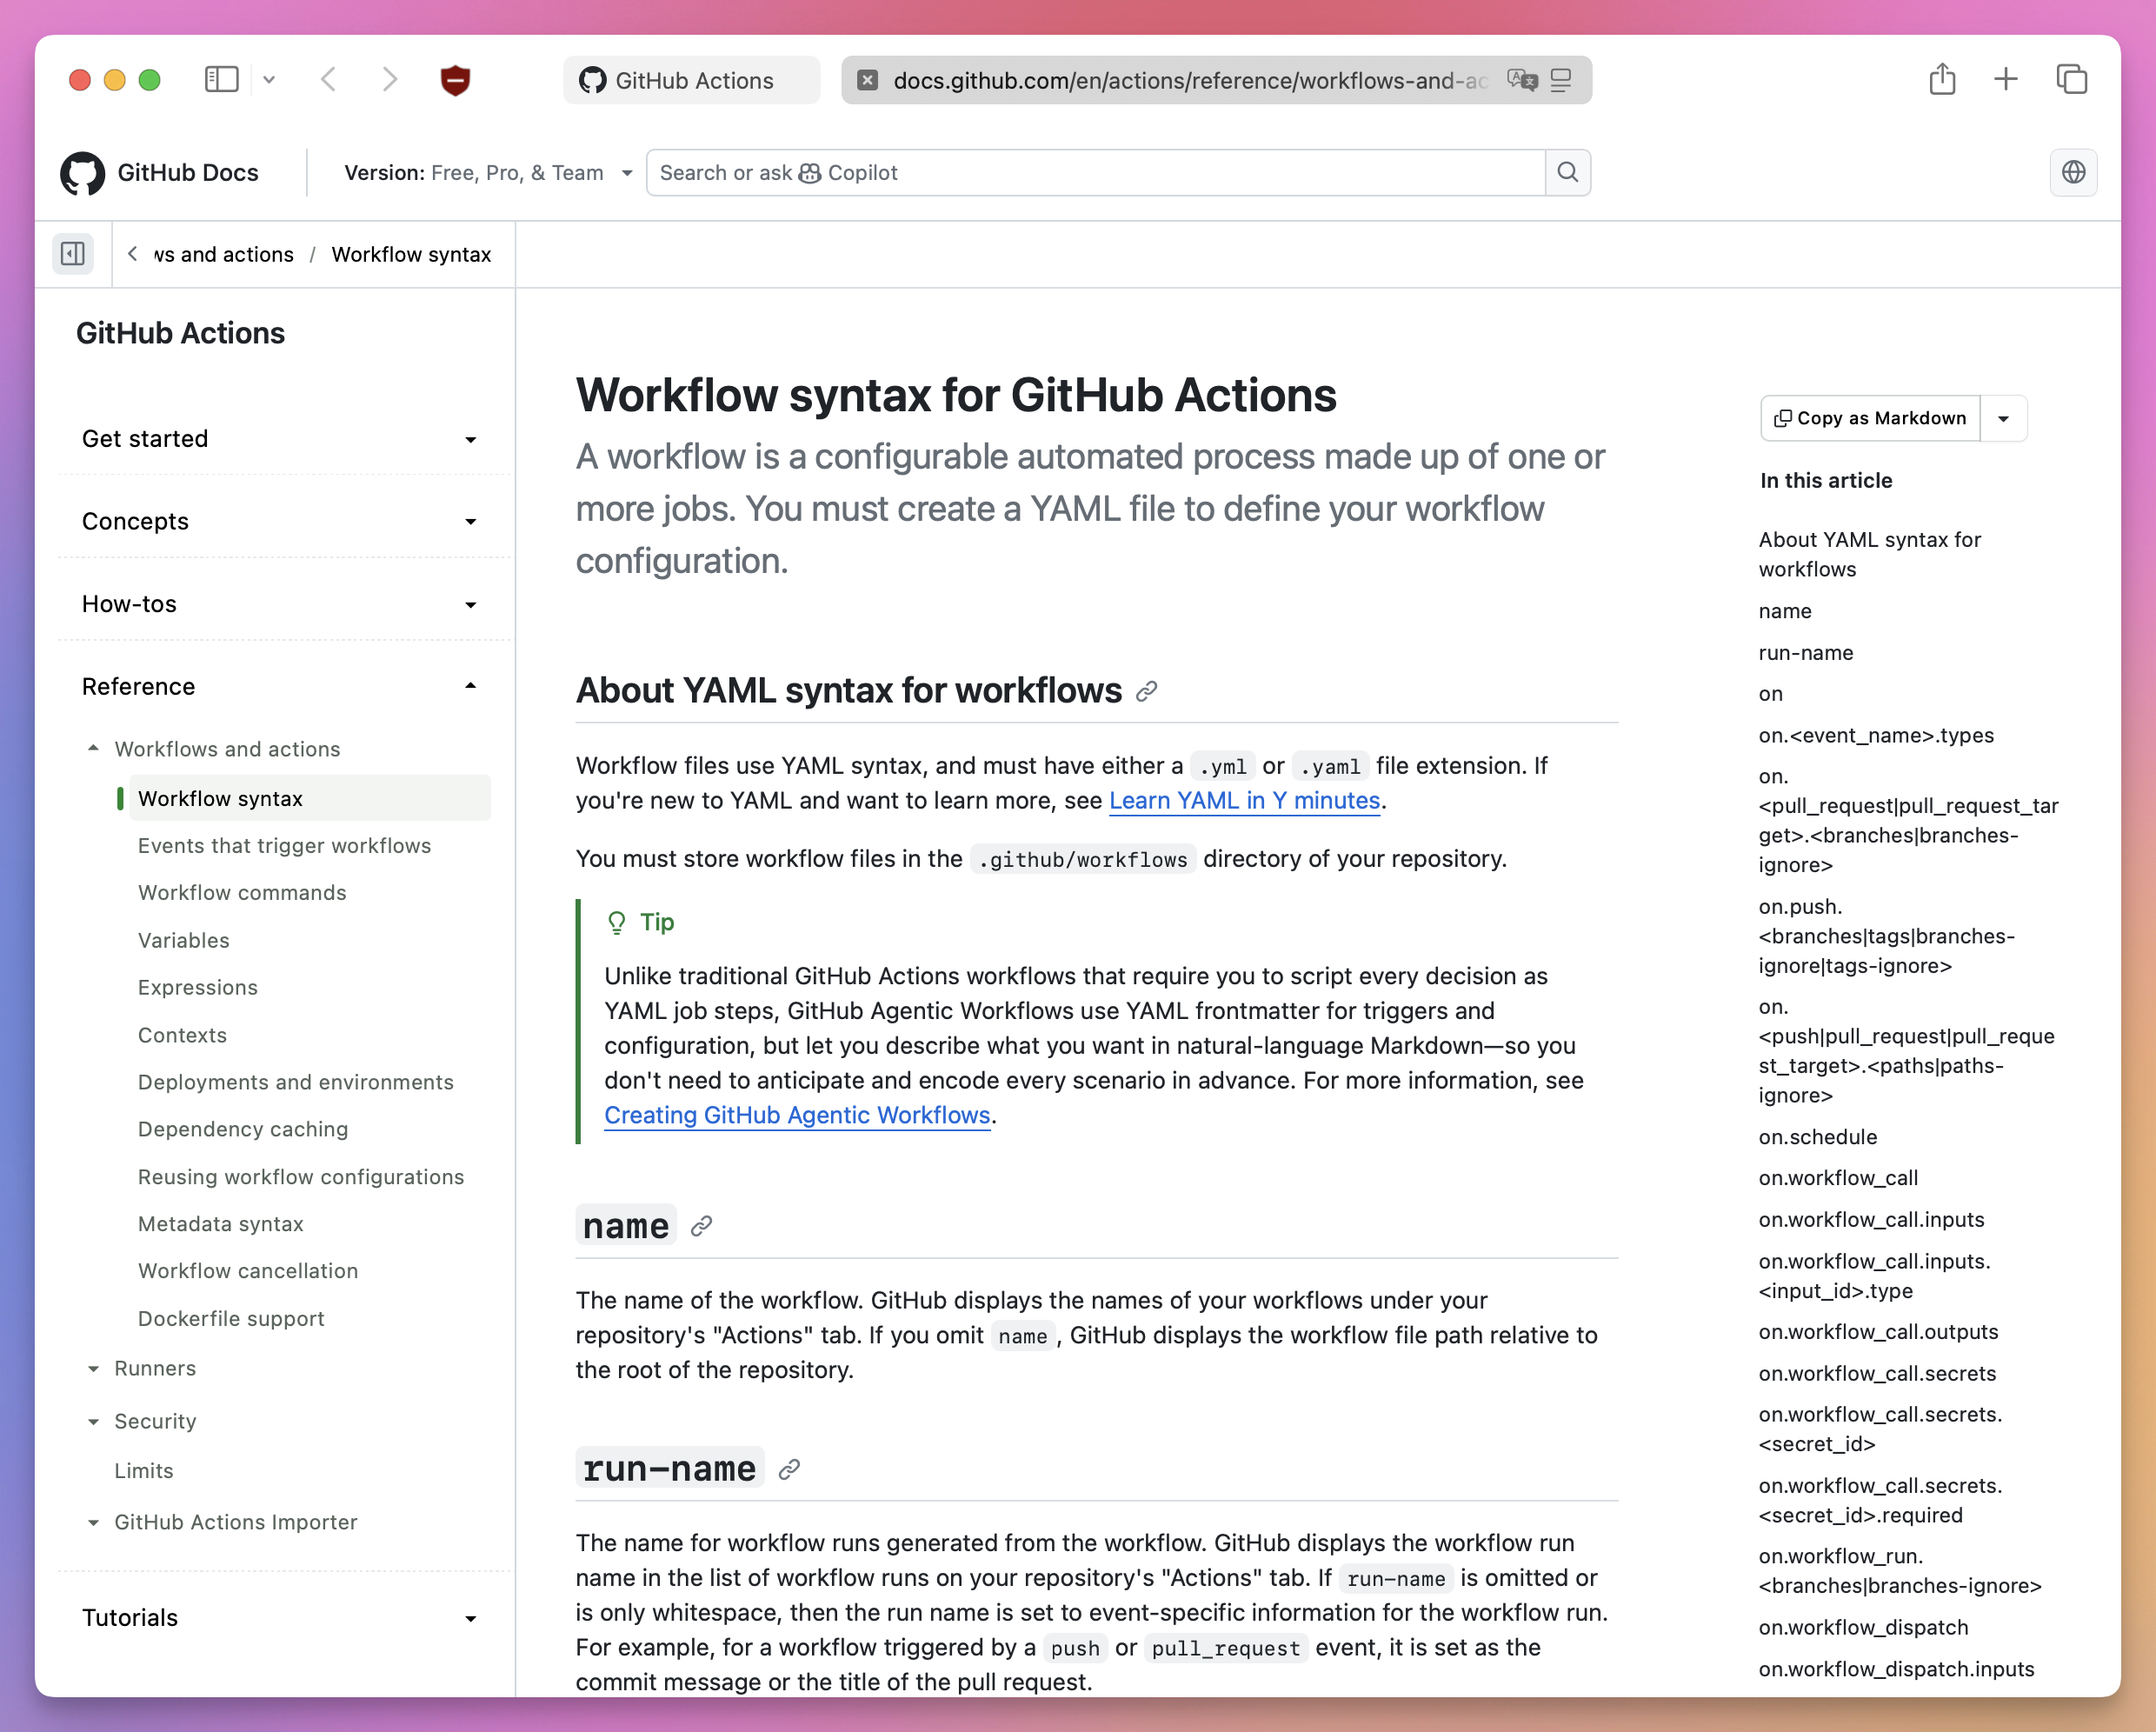
Task: Jump to on.workflow_call.outputs section
Action: (x=1877, y=1332)
